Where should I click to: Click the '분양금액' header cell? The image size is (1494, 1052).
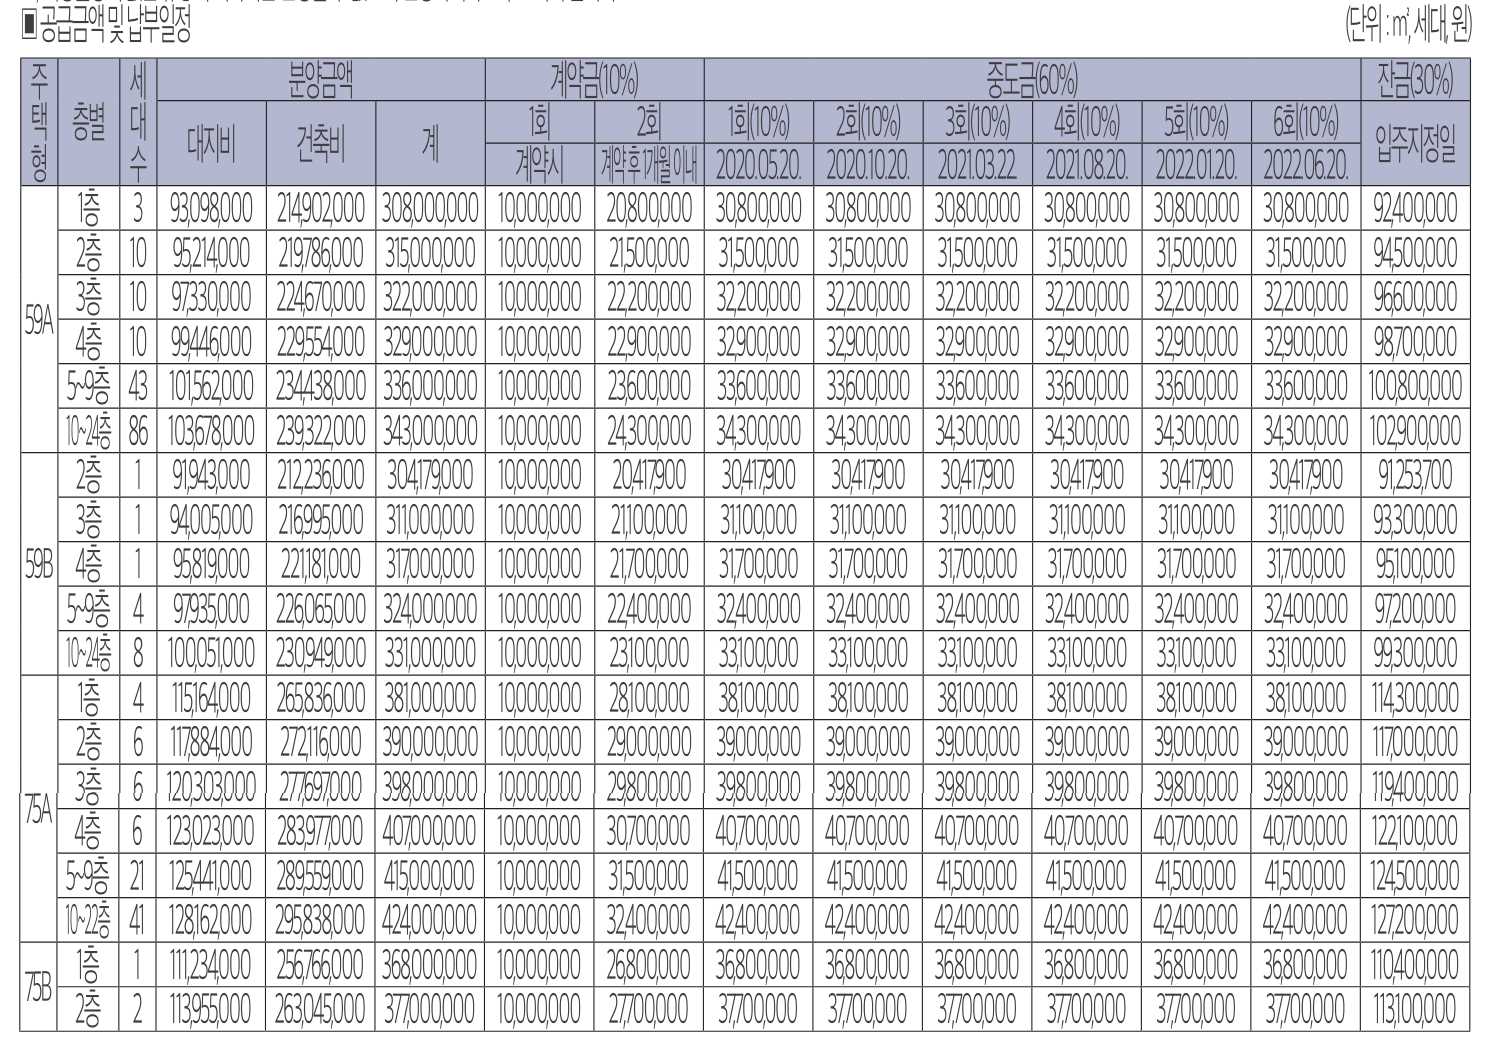tap(320, 80)
